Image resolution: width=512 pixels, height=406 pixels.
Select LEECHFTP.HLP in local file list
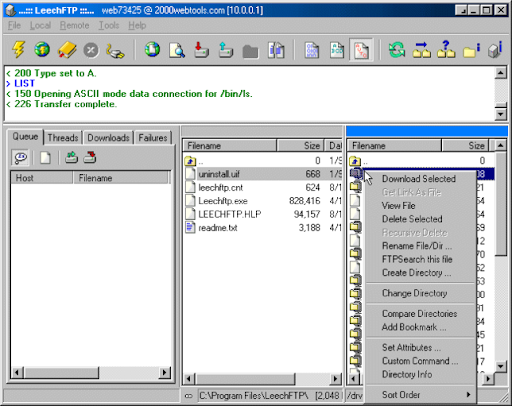pos(262,214)
